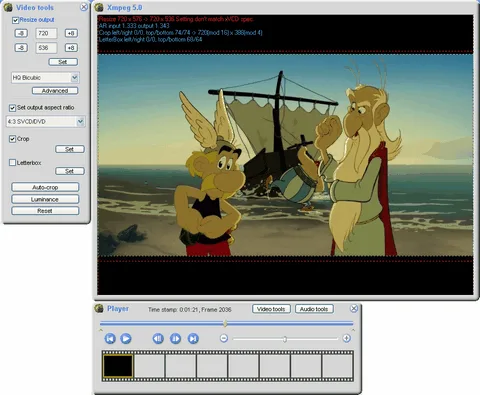Click the handle of the lower Player slider
This screenshot has height=395, width=480.
[x=285, y=339]
